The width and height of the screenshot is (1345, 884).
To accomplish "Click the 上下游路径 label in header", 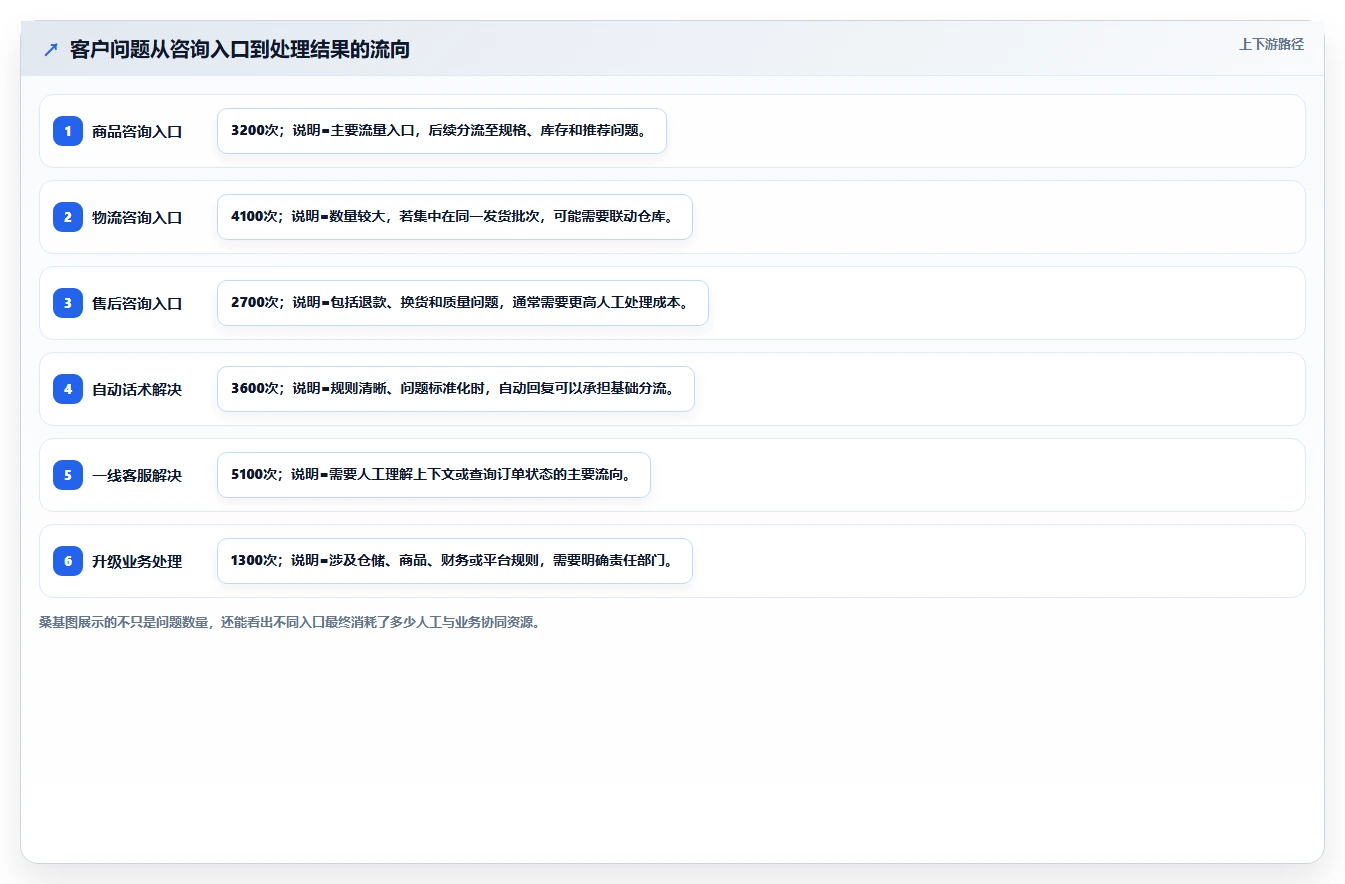I will click(x=1271, y=44).
